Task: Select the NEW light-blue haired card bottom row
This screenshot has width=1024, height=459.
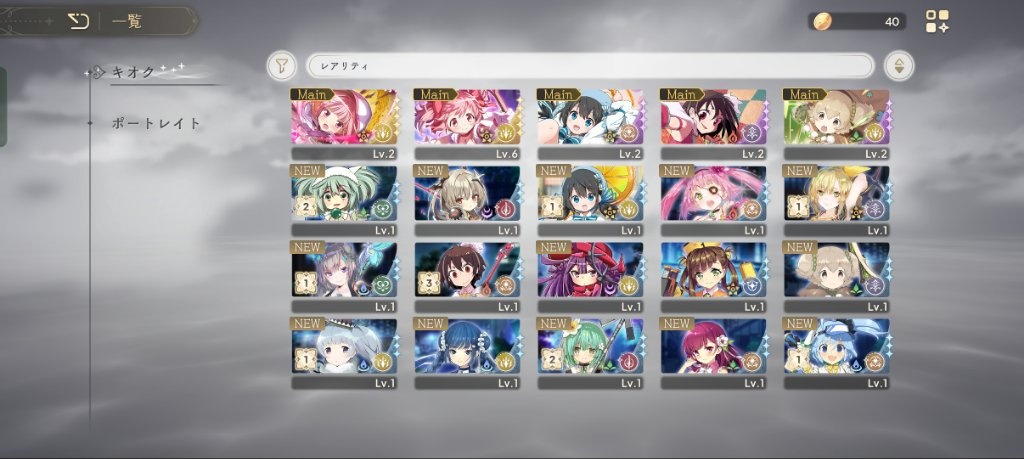Action: tap(837, 354)
